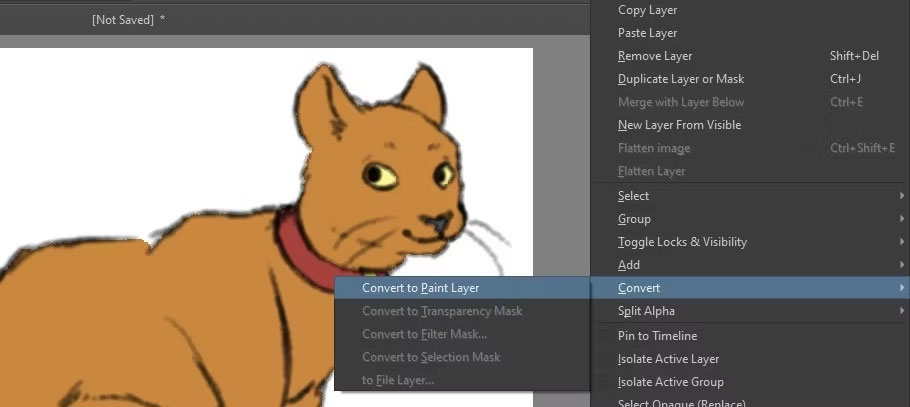Select Pin to Timeline

[x=750, y=336]
